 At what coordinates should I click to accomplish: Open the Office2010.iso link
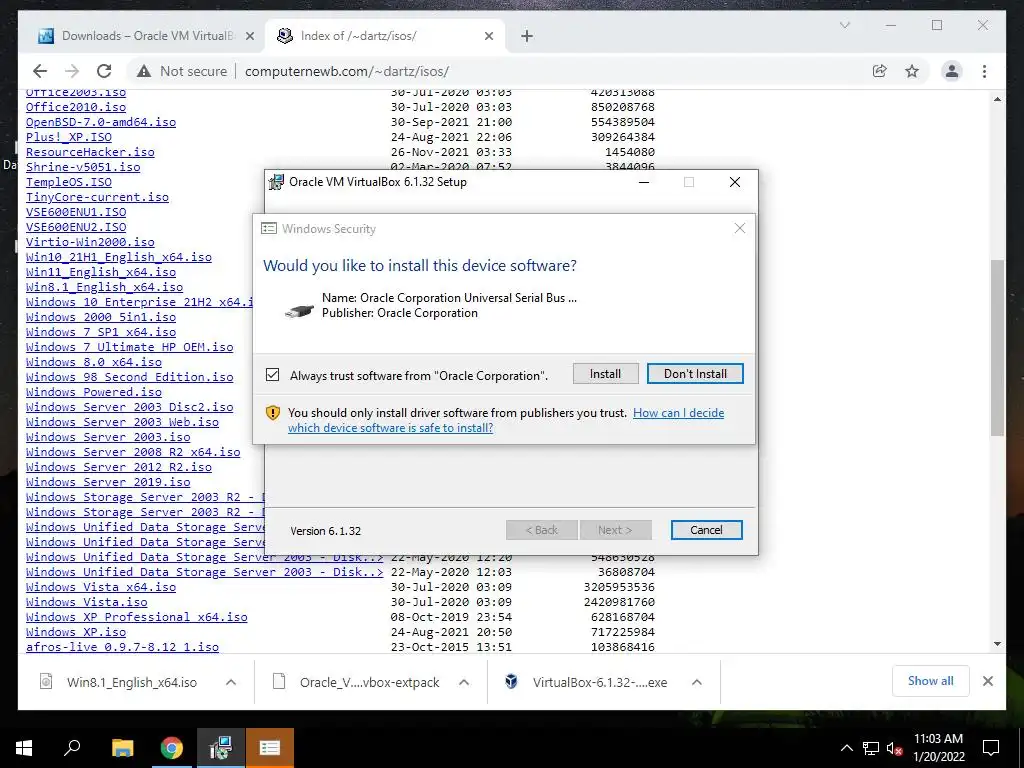point(76,107)
